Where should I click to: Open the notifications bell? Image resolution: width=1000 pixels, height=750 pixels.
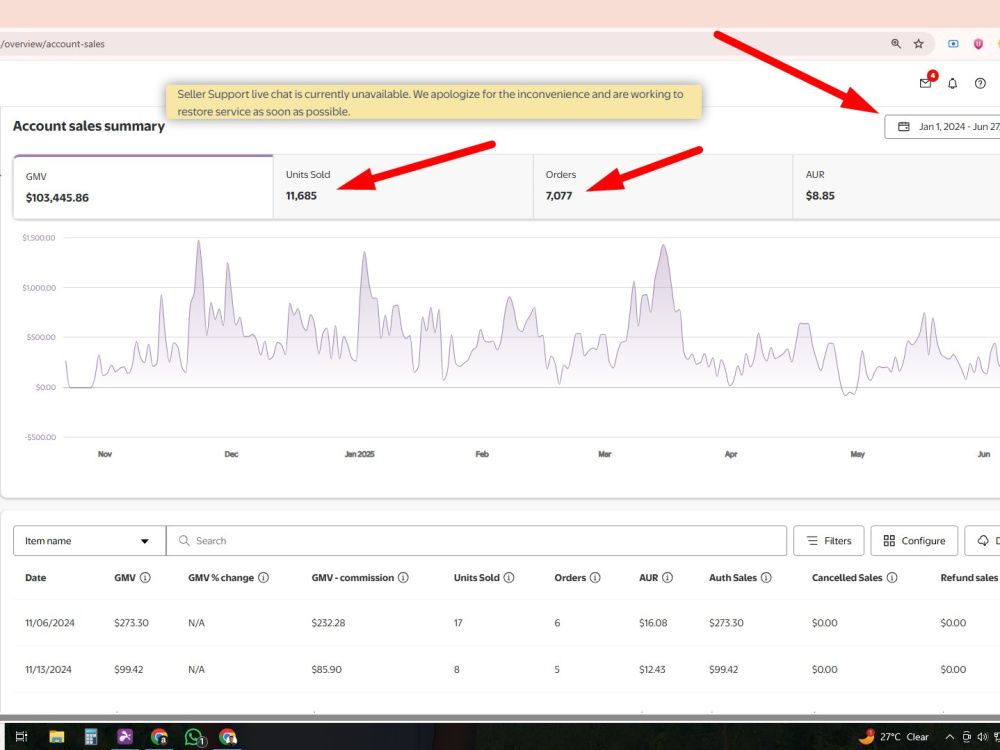[952, 84]
